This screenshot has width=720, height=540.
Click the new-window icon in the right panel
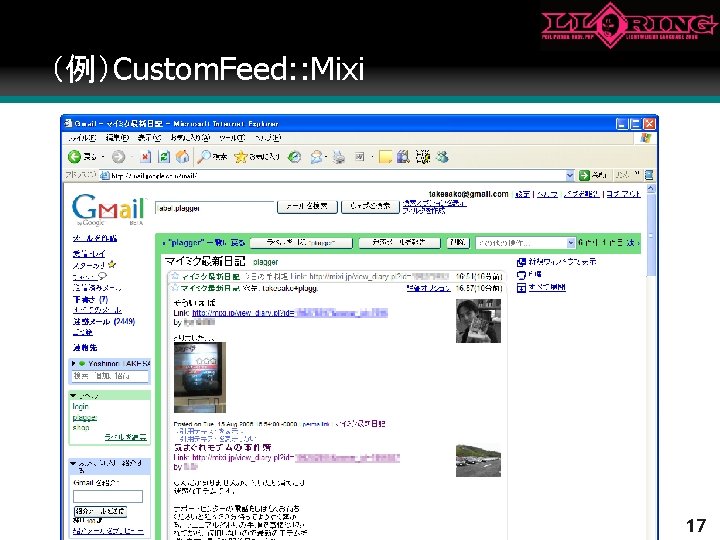point(521,262)
